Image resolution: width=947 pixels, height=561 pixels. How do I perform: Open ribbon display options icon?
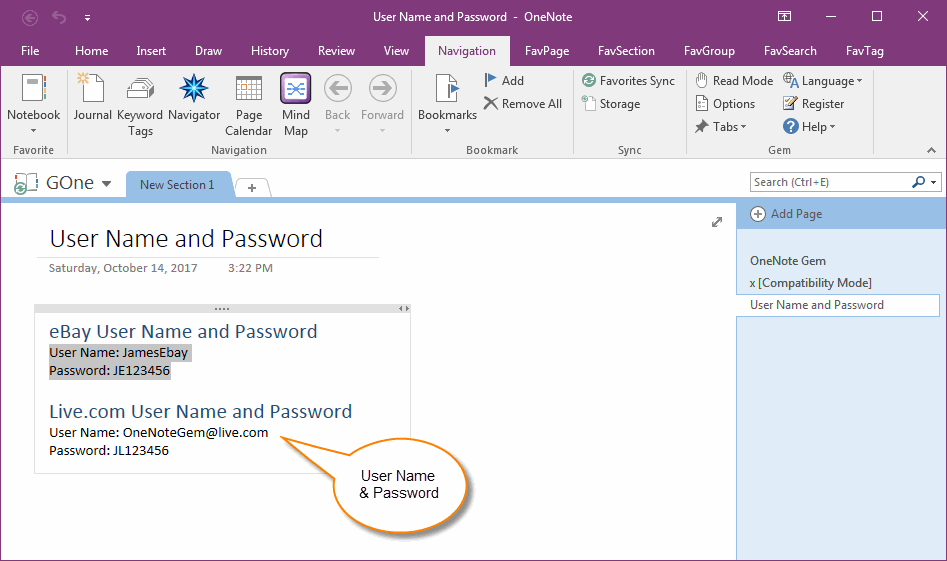(x=784, y=16)
